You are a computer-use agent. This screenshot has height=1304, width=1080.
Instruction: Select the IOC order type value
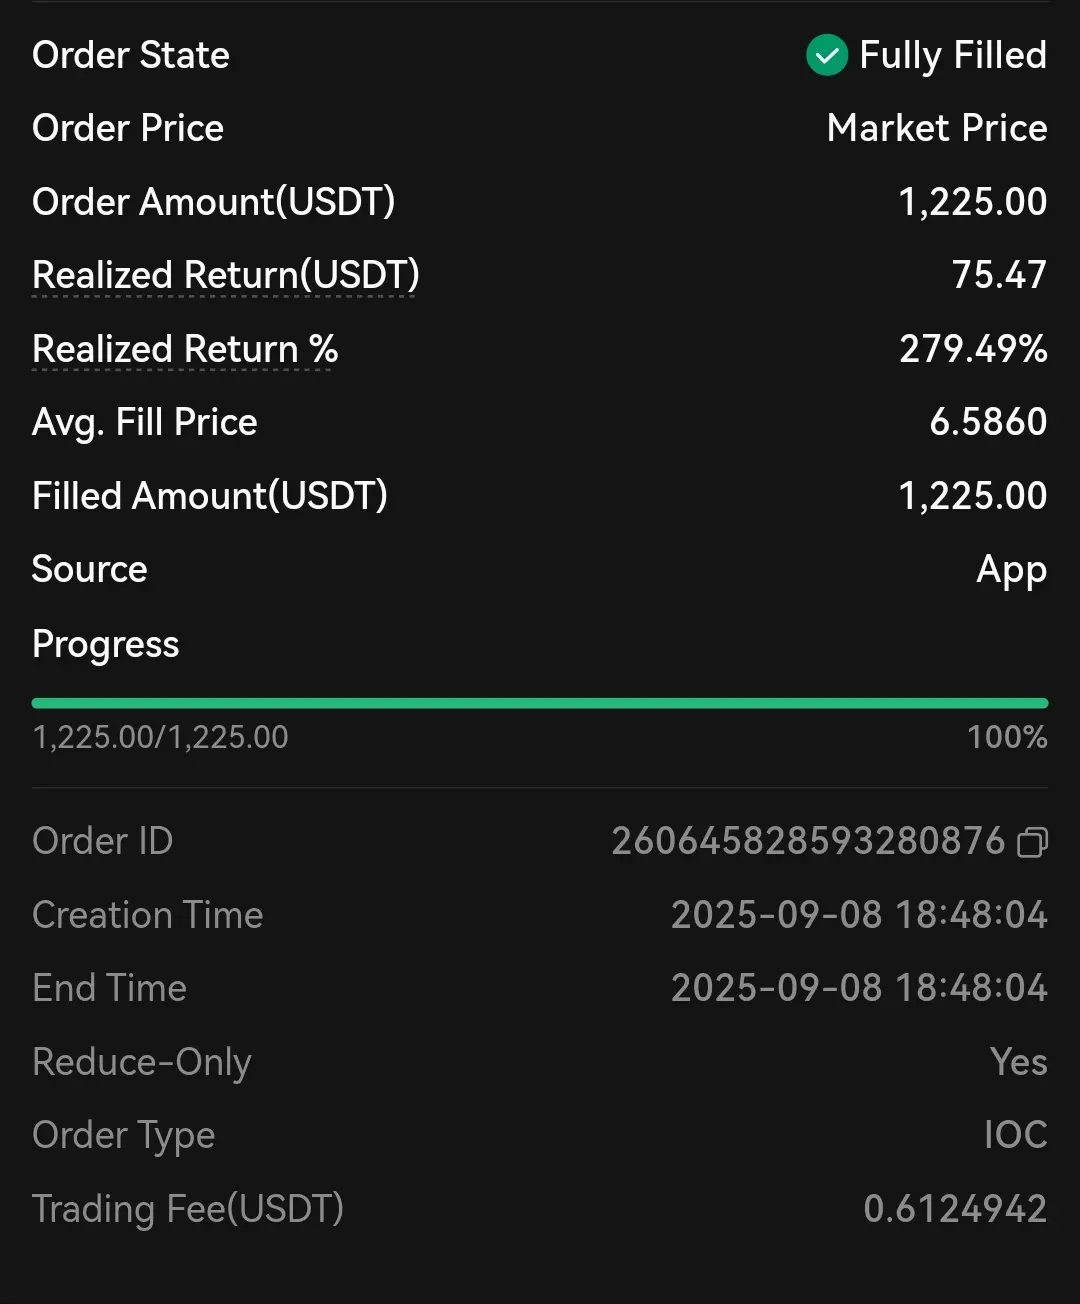point(1015,1135)
